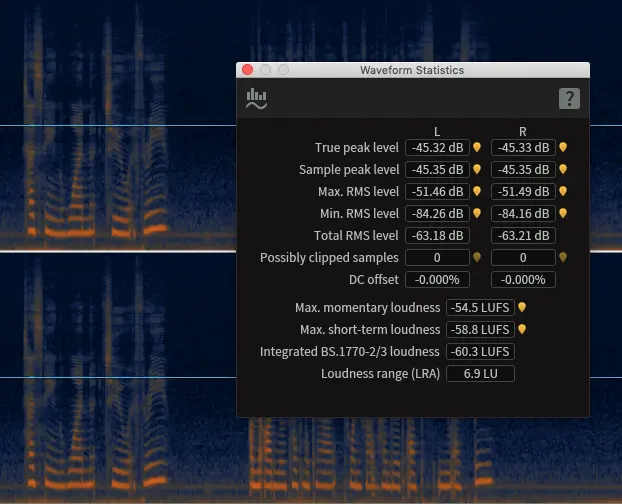Viewport: 622px width, 504px height.
Task: Open help with the question mark icon
Action: point(568,98)
